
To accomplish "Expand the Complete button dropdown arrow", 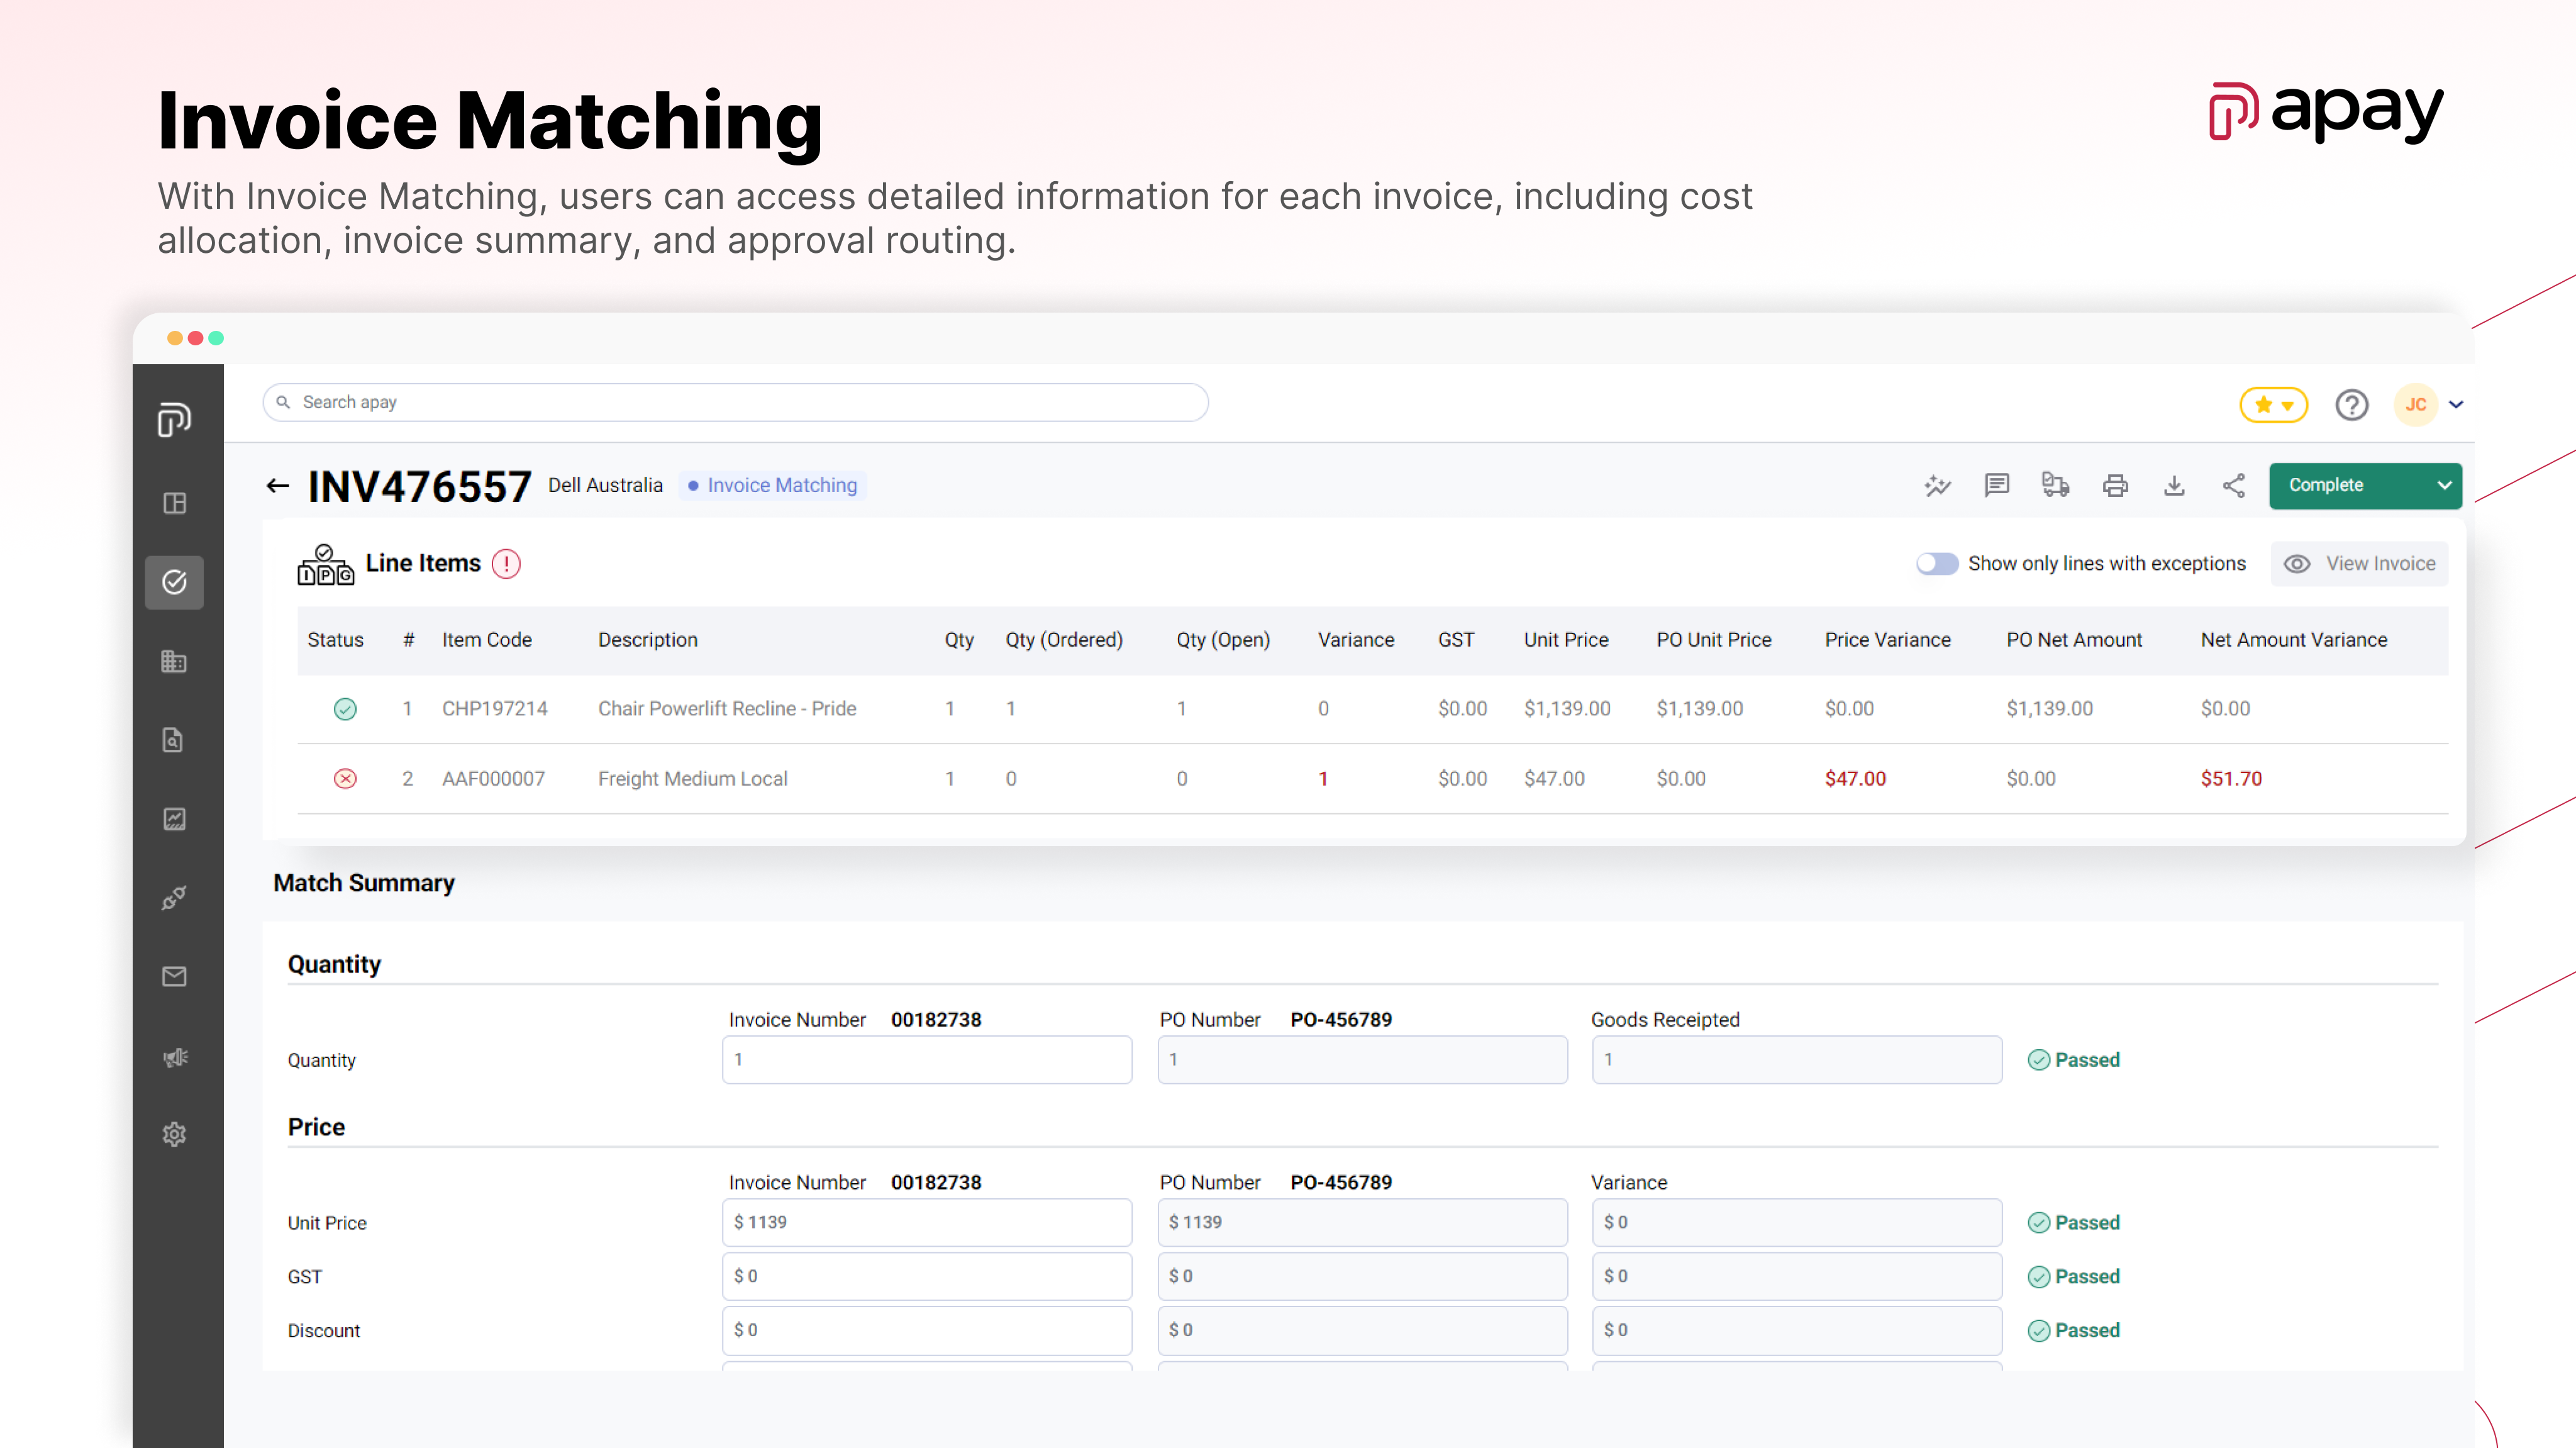I will point(2444,486).
